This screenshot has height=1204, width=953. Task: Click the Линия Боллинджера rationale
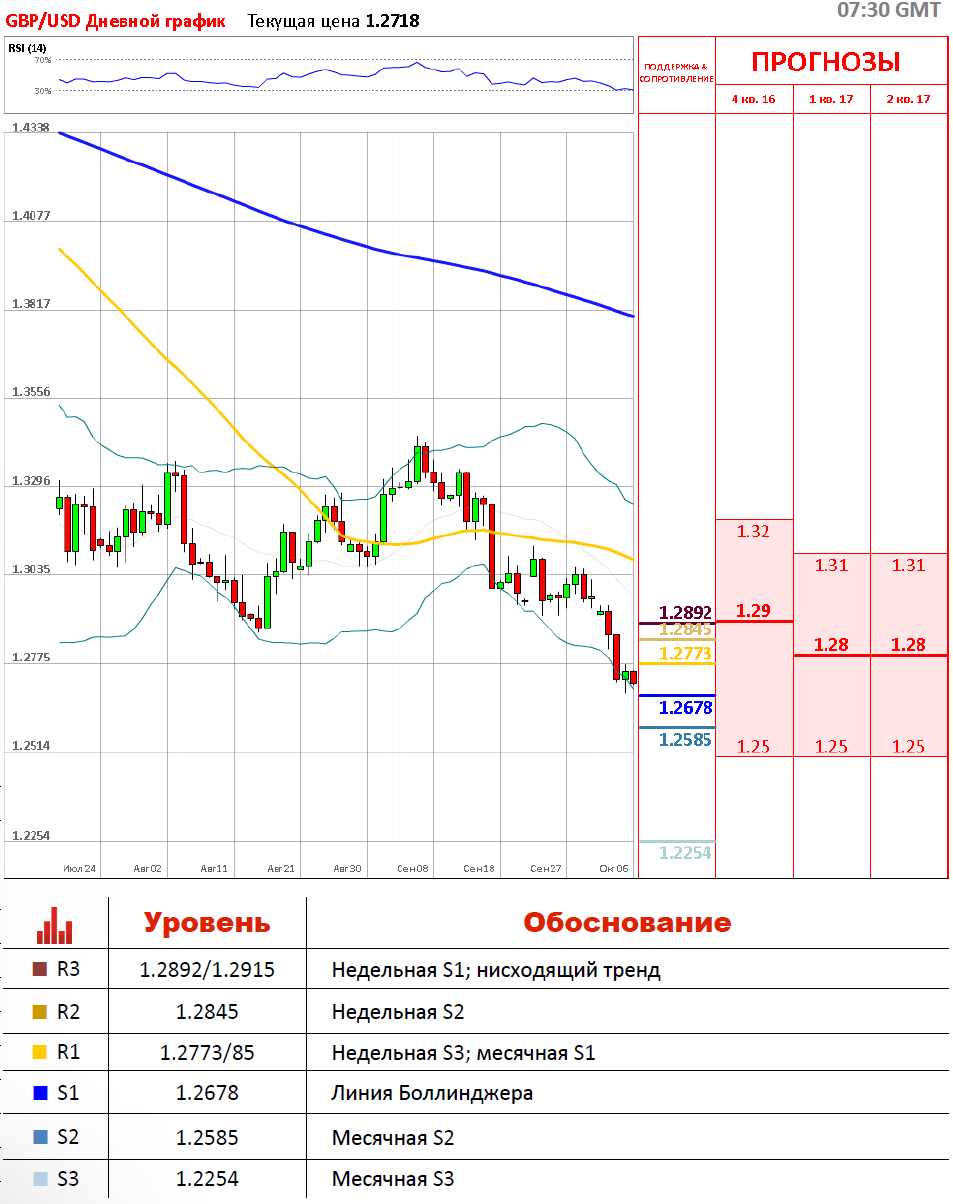pos(432,1093)
